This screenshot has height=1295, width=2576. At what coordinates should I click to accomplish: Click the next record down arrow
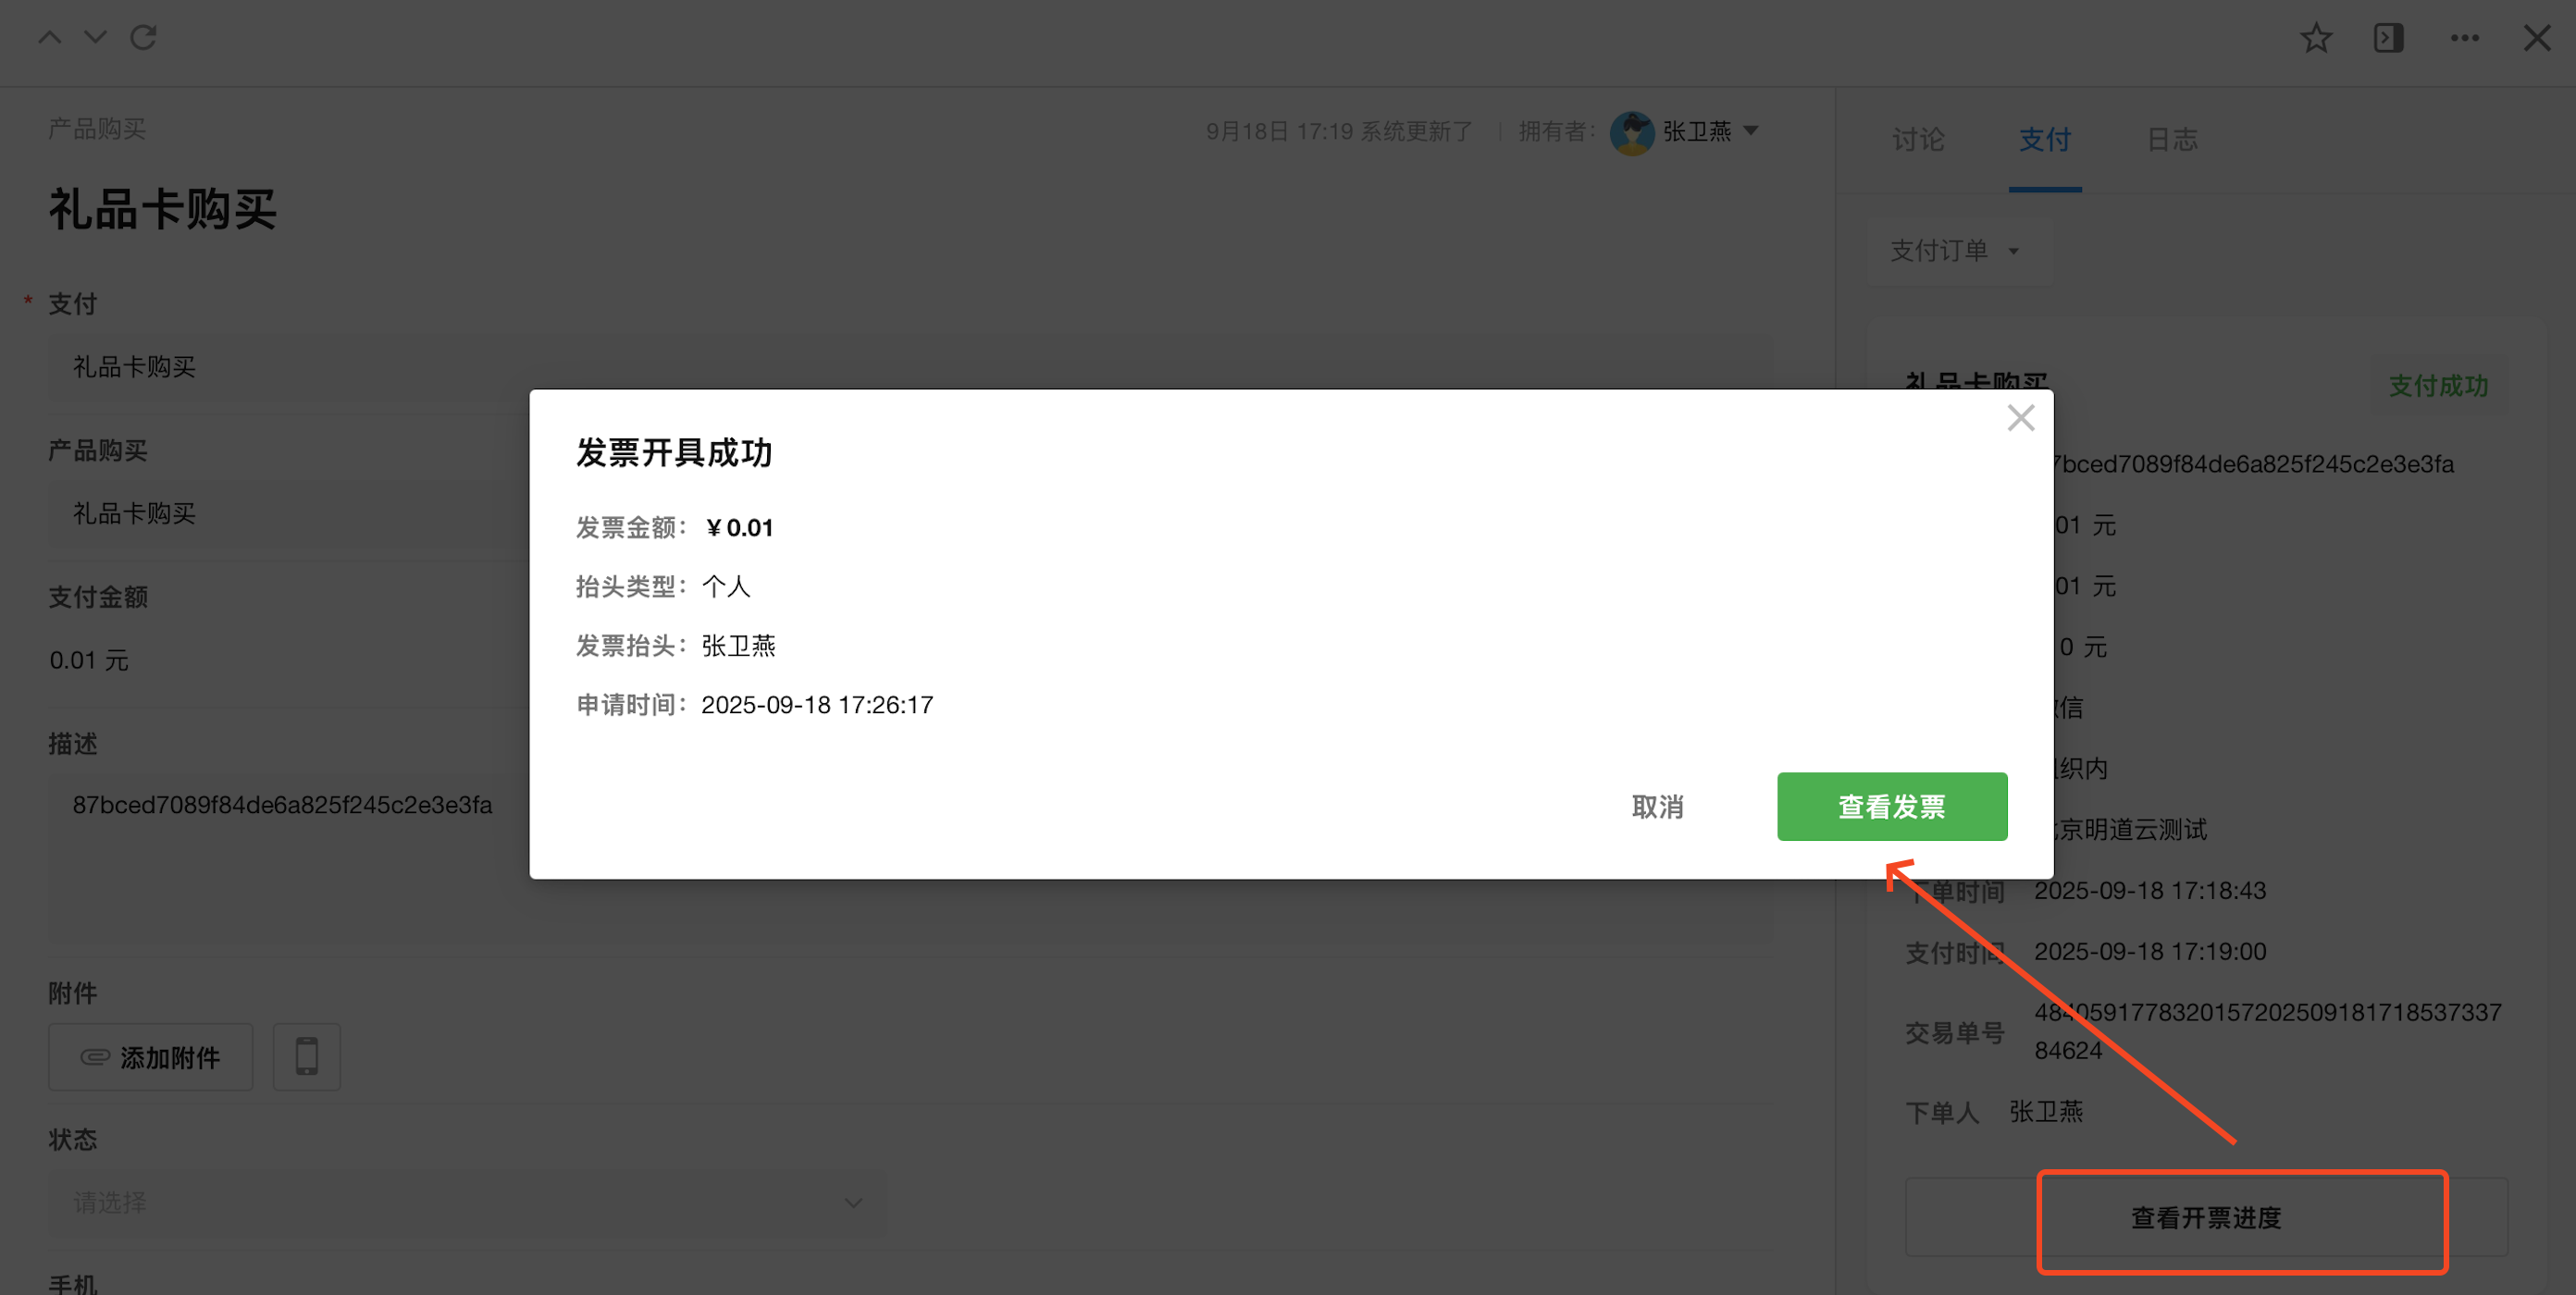95,38
